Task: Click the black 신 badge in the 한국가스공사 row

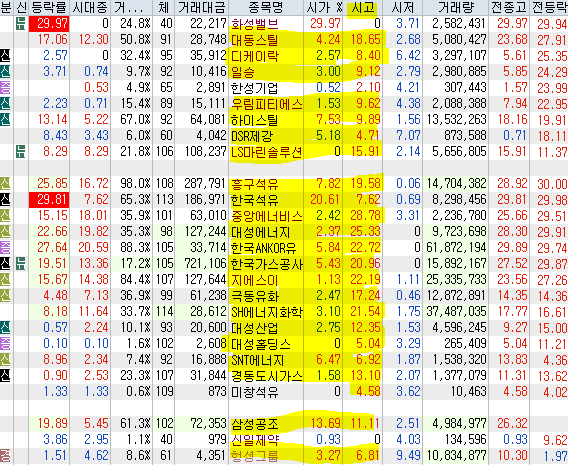Action: [5, 263]
